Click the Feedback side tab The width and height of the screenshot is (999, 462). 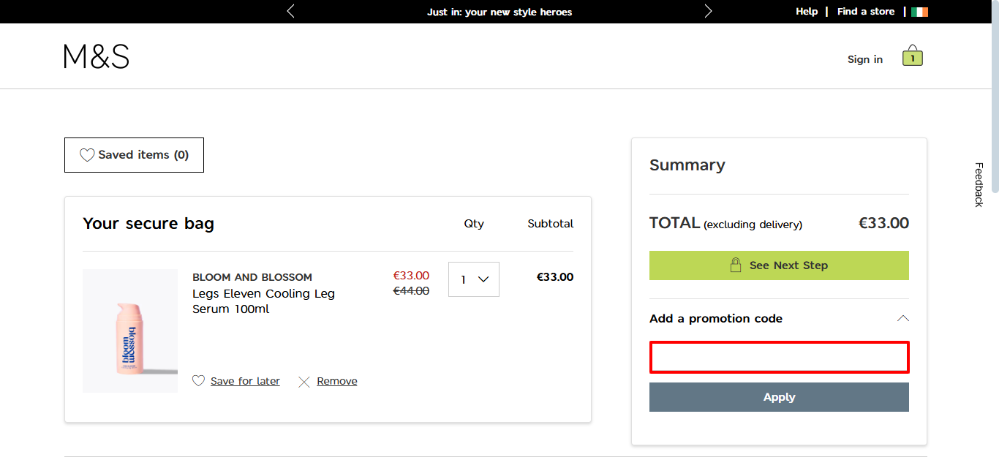coord(979,185)
